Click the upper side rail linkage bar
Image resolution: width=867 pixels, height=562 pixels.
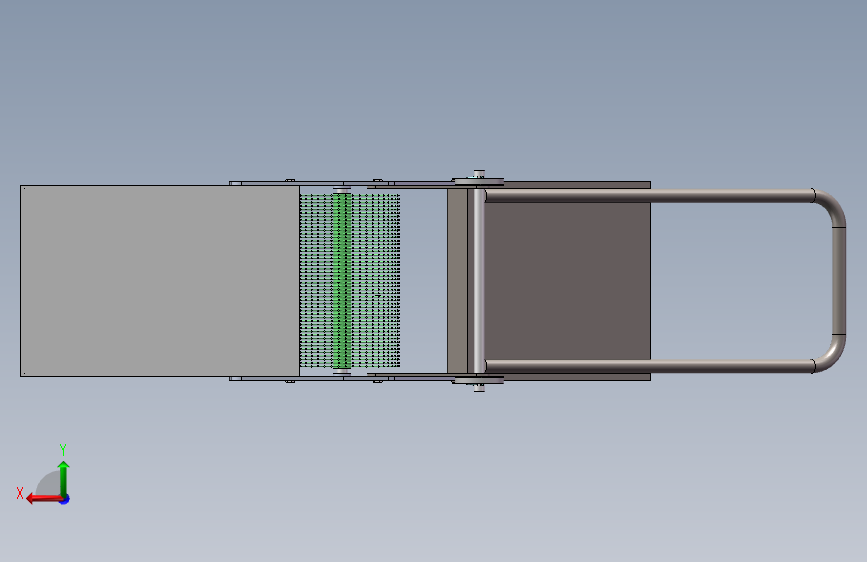pyautogui.click(x=342, y=183)
